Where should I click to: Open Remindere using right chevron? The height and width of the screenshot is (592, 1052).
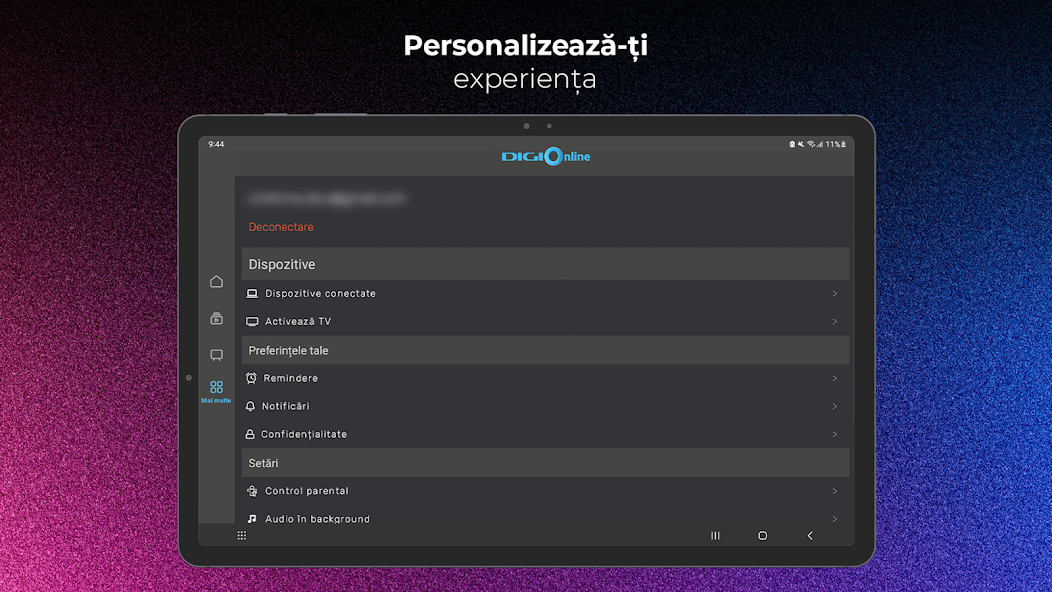coord(835,378)
